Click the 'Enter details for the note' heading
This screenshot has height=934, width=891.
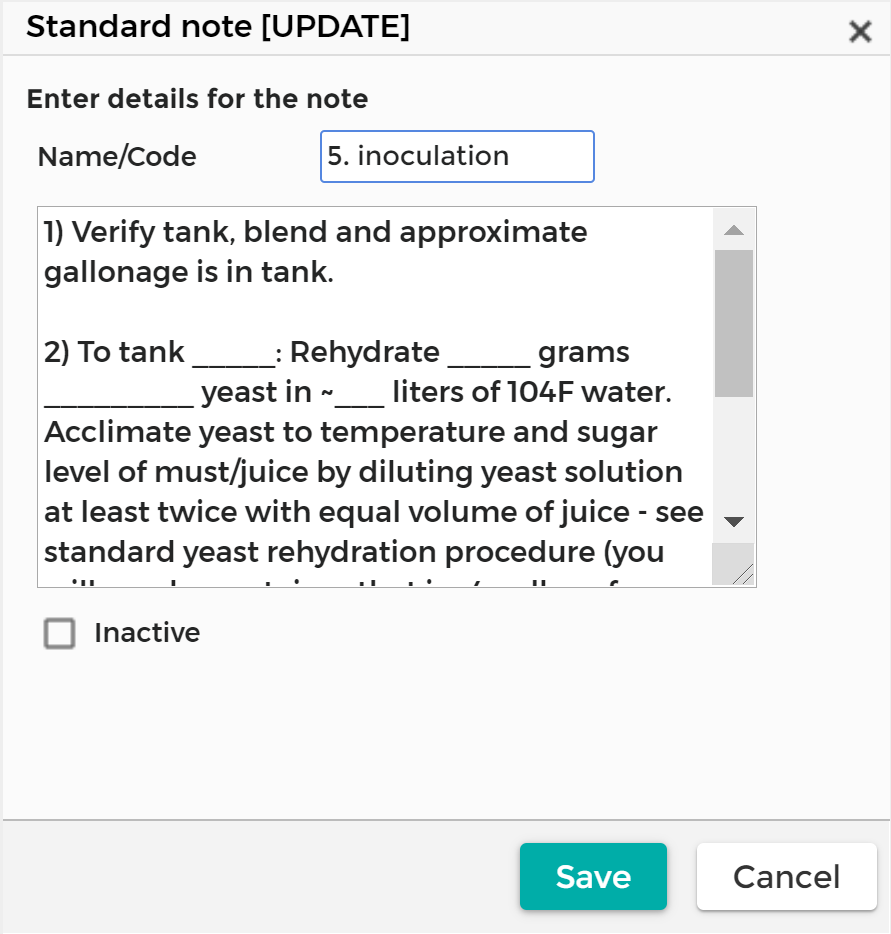197,99
